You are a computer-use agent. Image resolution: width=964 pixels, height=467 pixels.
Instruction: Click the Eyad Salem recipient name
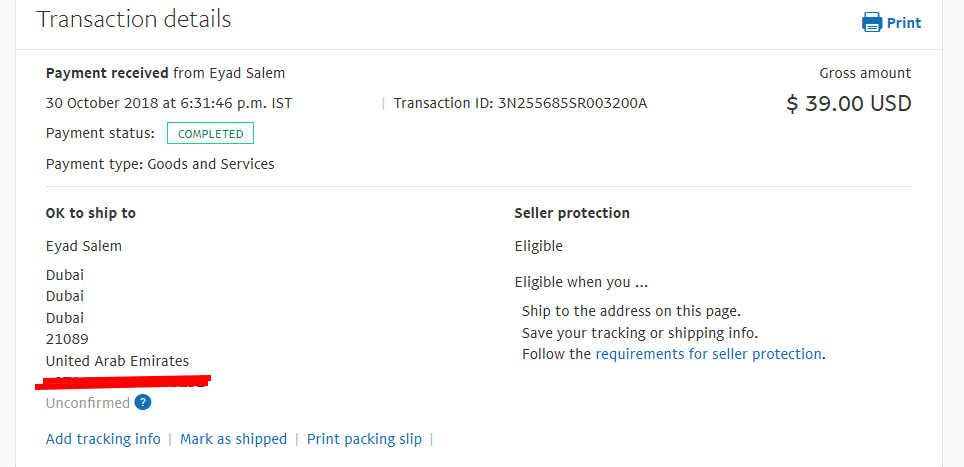point(84,246)
